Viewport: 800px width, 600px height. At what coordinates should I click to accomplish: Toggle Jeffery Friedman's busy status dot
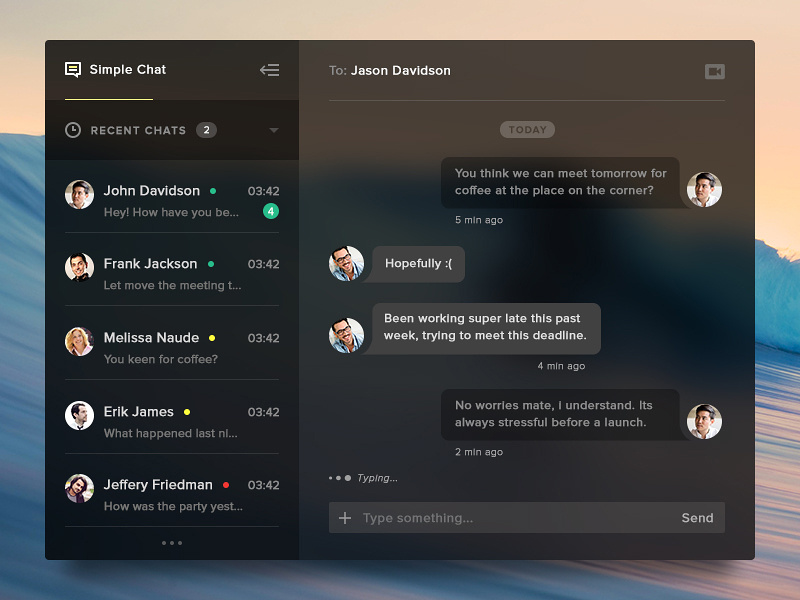[x=226, y=485]
